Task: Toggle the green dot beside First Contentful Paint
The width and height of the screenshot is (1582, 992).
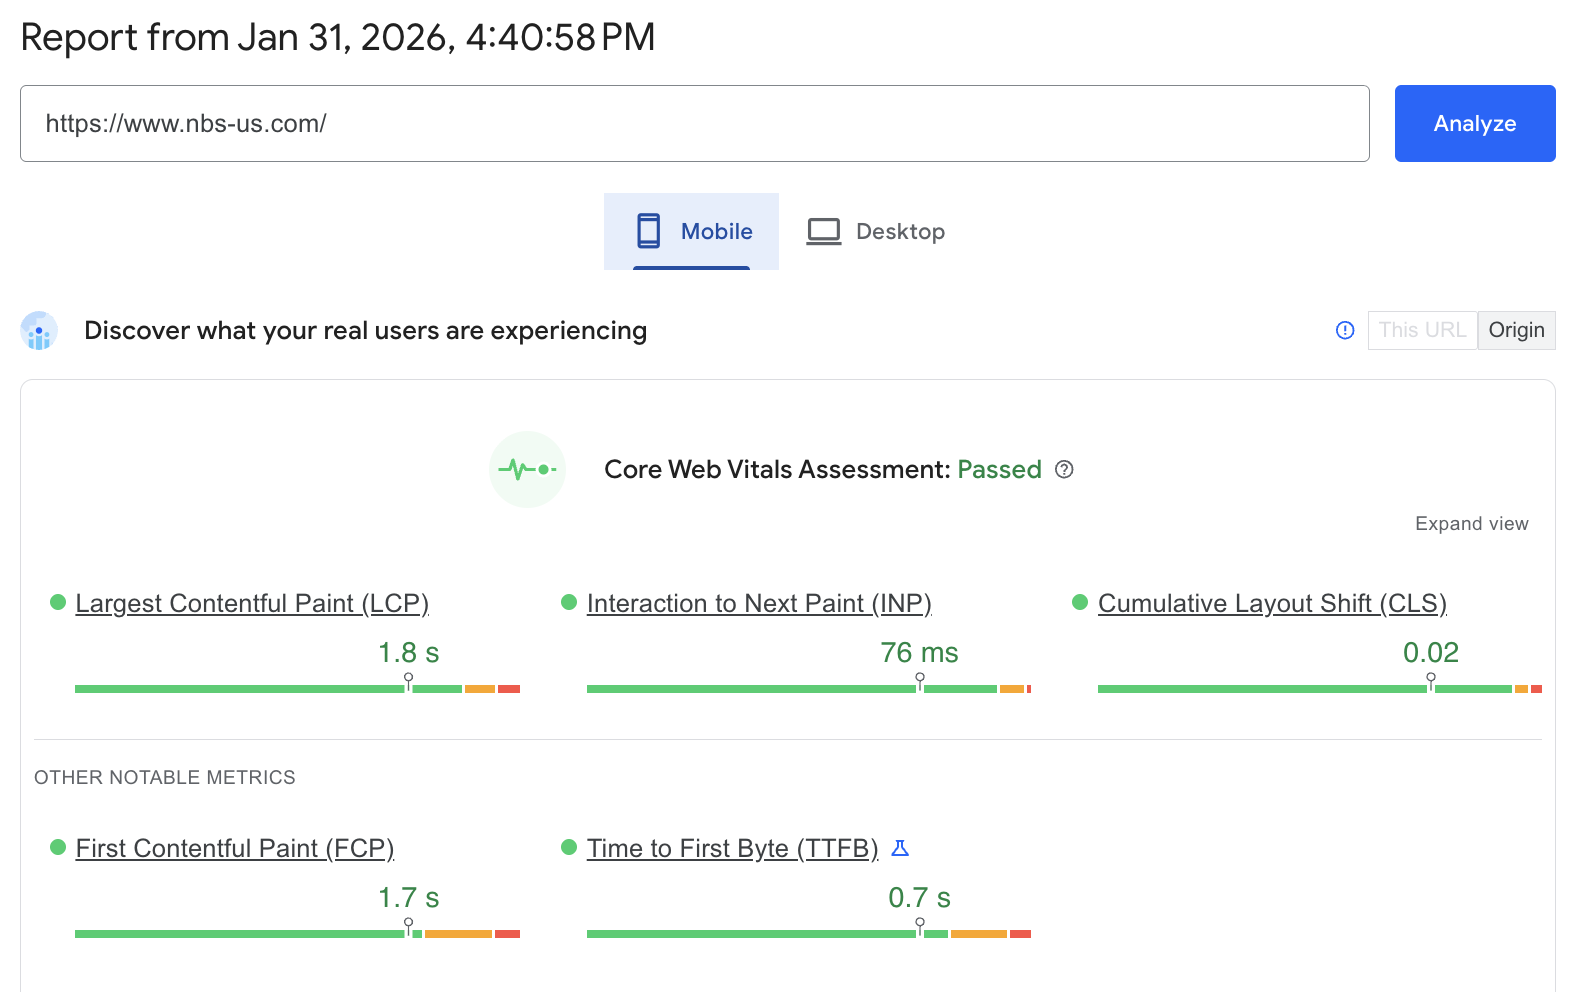Action: click(57, 847)
